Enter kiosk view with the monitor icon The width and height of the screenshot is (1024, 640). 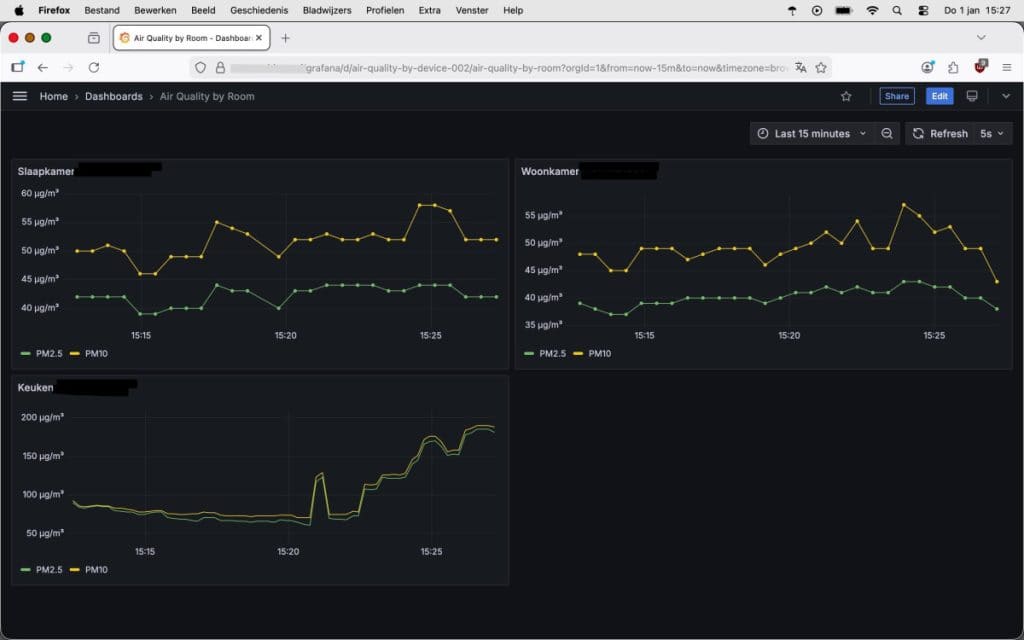(971, 96)
